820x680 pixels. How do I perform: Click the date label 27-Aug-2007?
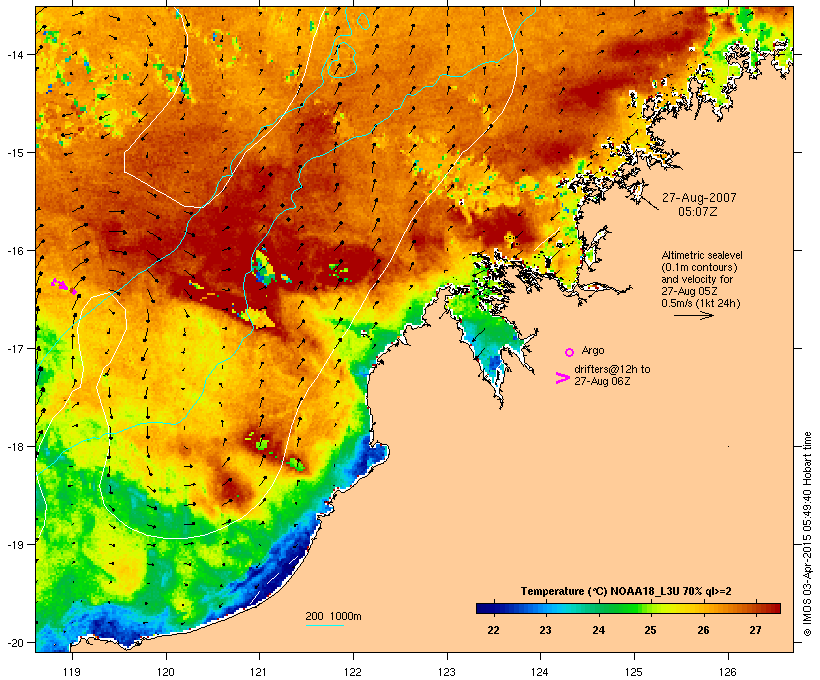699,198
